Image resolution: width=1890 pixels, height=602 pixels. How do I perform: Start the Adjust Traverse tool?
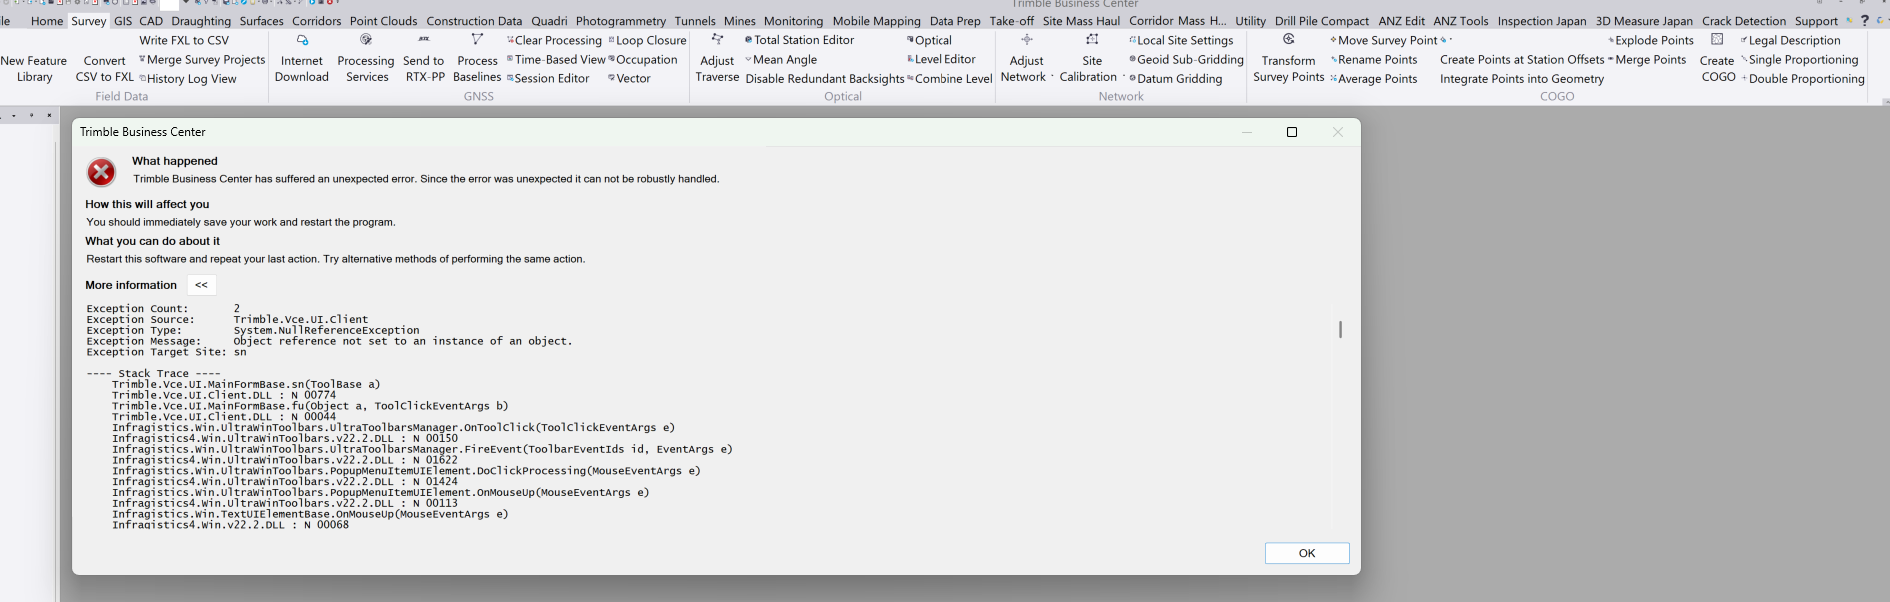(x=717, y=59)
